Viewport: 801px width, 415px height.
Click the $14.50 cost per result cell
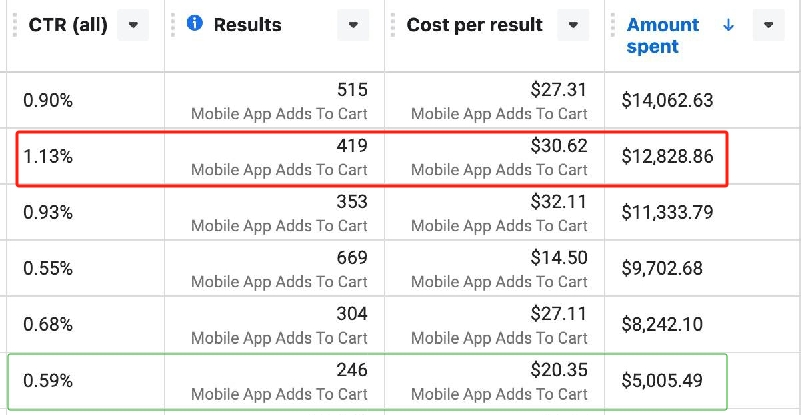[559, 258]
